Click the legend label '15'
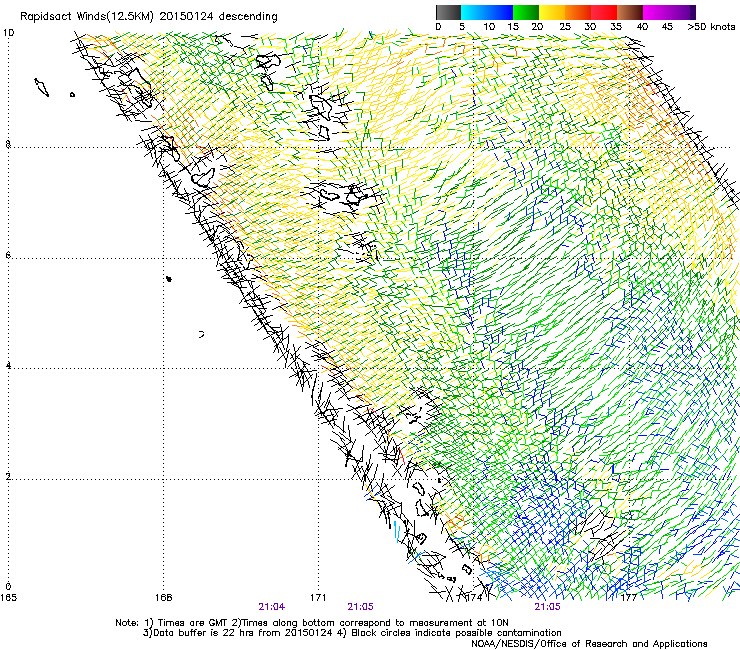Screen dimensions: 740x650 [513, 27]
